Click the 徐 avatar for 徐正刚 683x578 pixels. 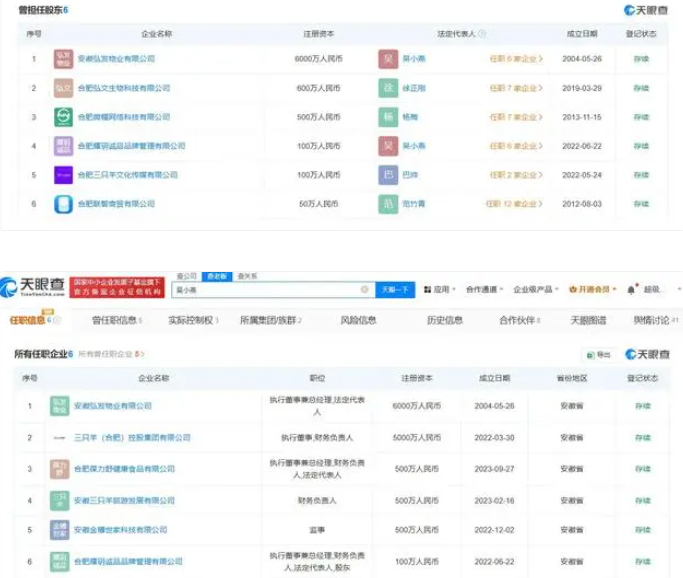click(388, 88)
